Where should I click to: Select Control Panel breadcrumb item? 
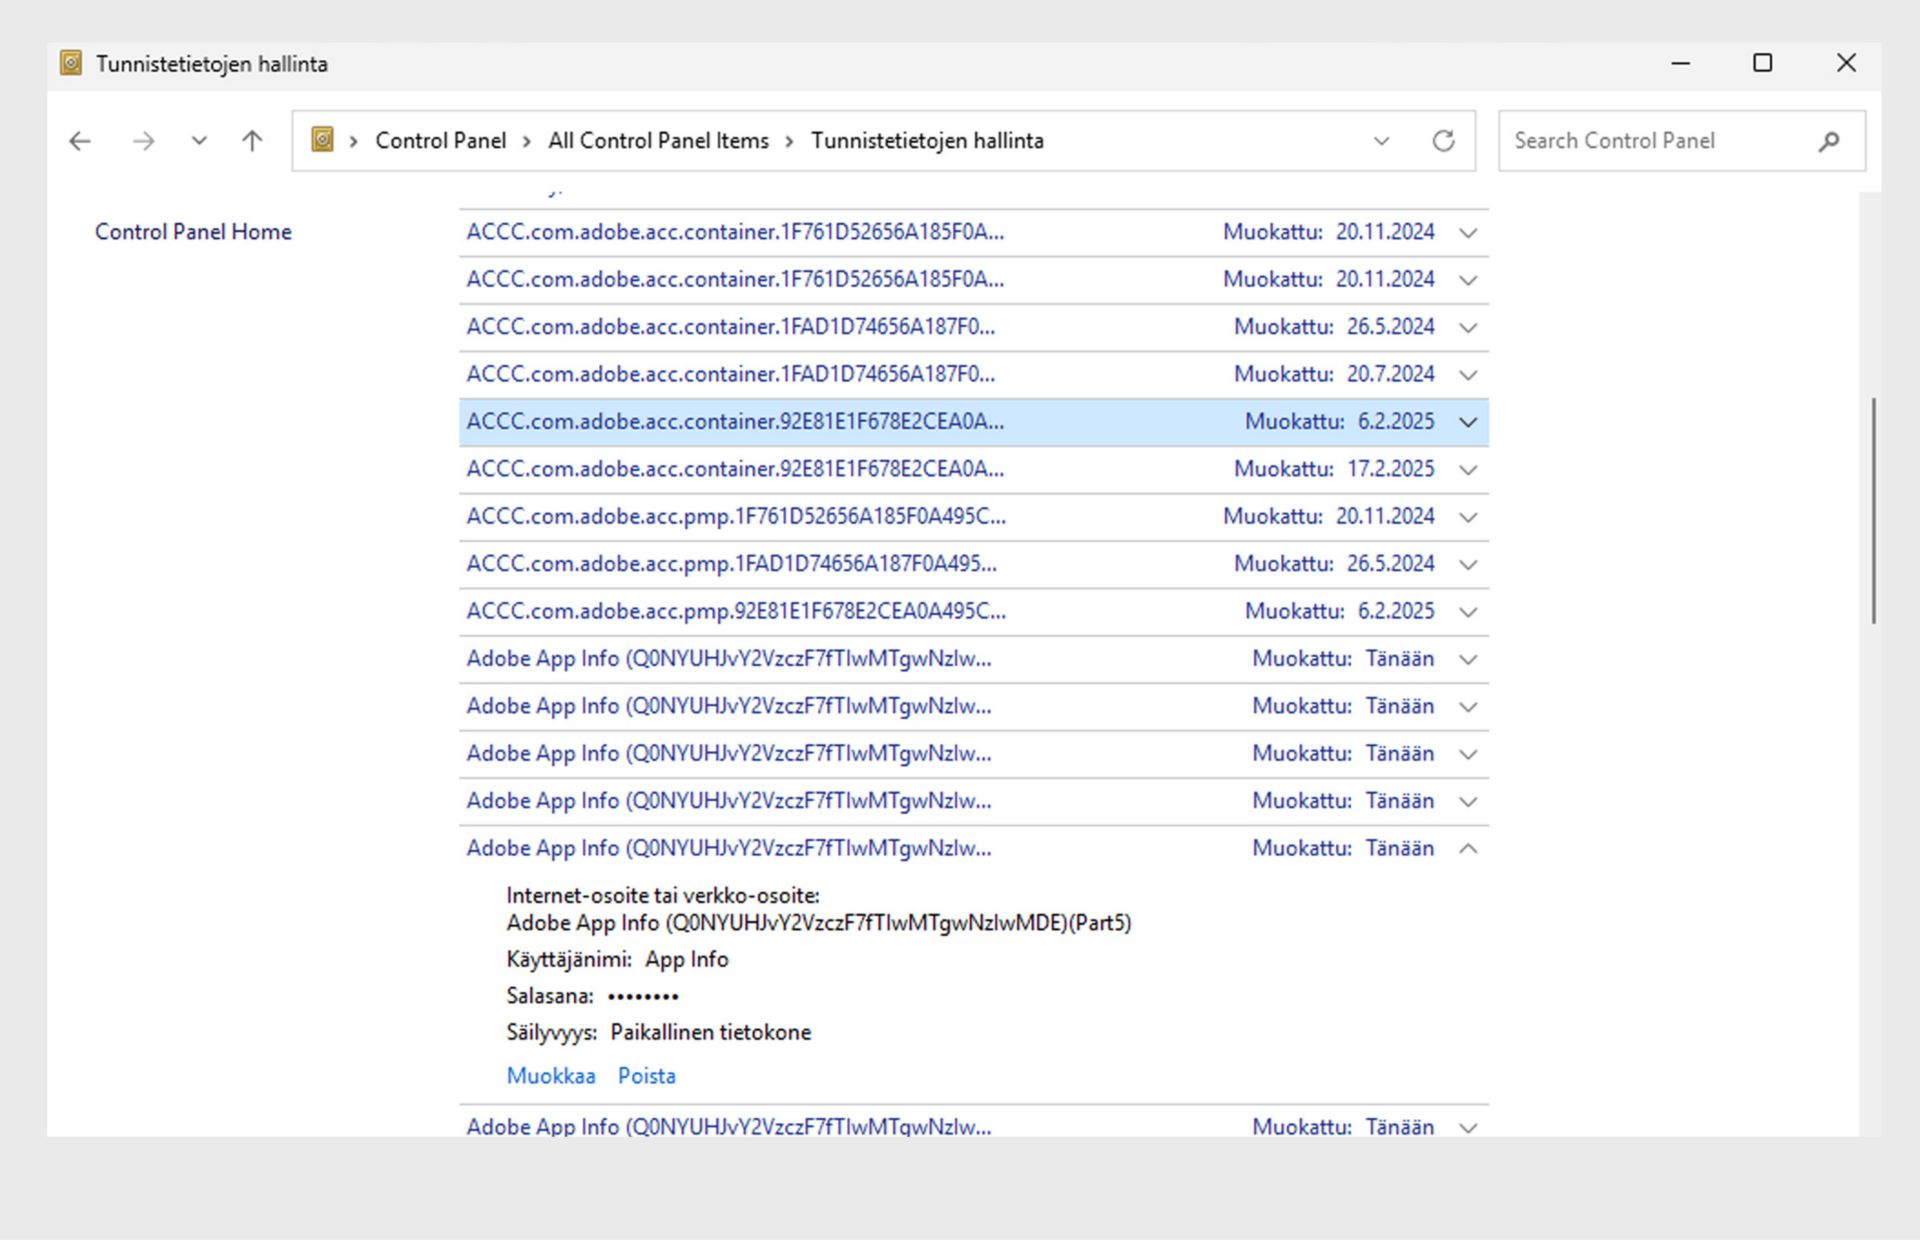click(440, 141)
